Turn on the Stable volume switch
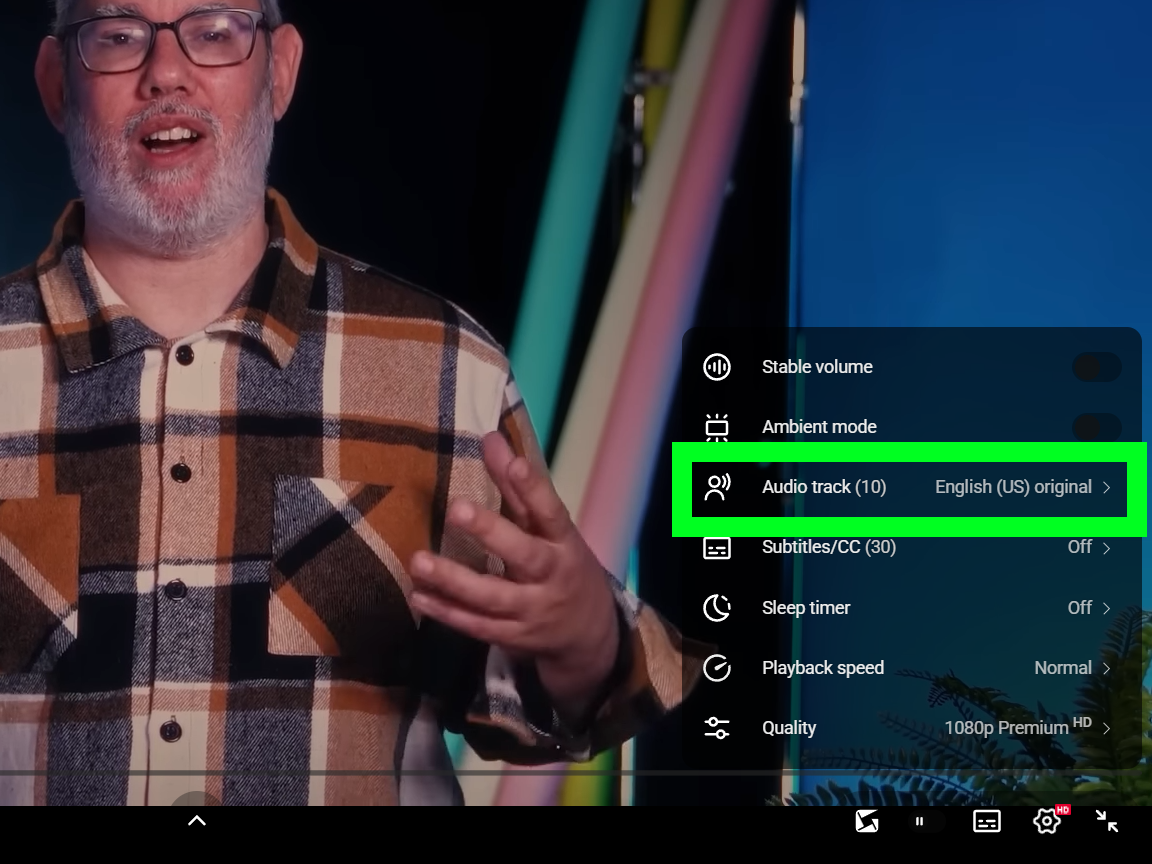 click(1097, 367)
